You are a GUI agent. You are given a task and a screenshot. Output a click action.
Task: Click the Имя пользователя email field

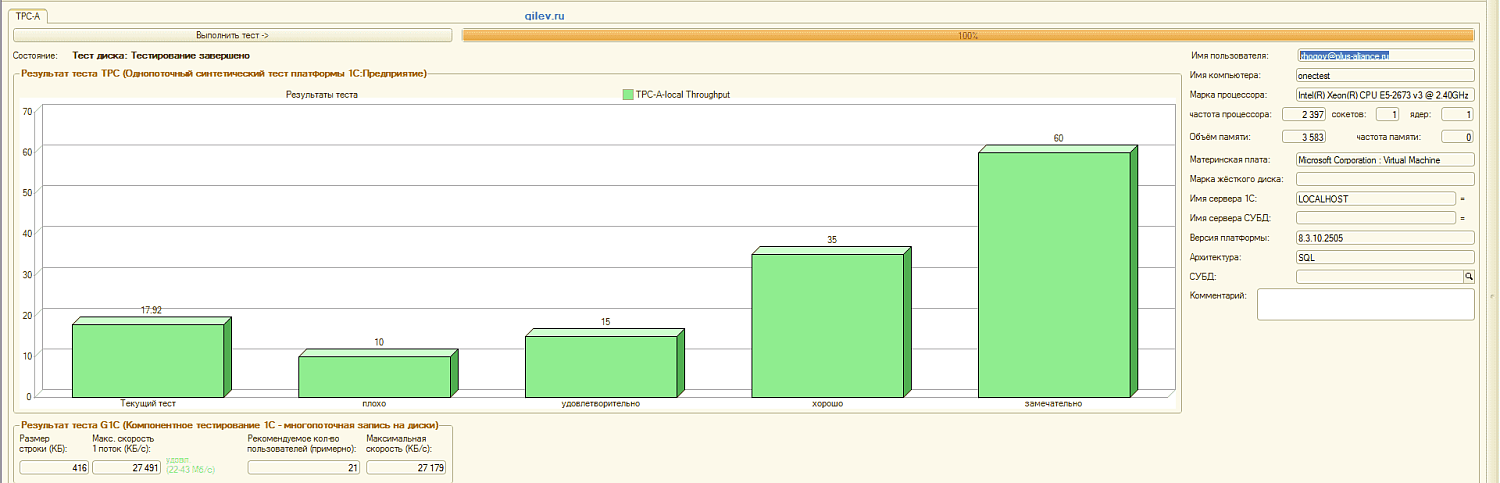[x=1384, y=56]
